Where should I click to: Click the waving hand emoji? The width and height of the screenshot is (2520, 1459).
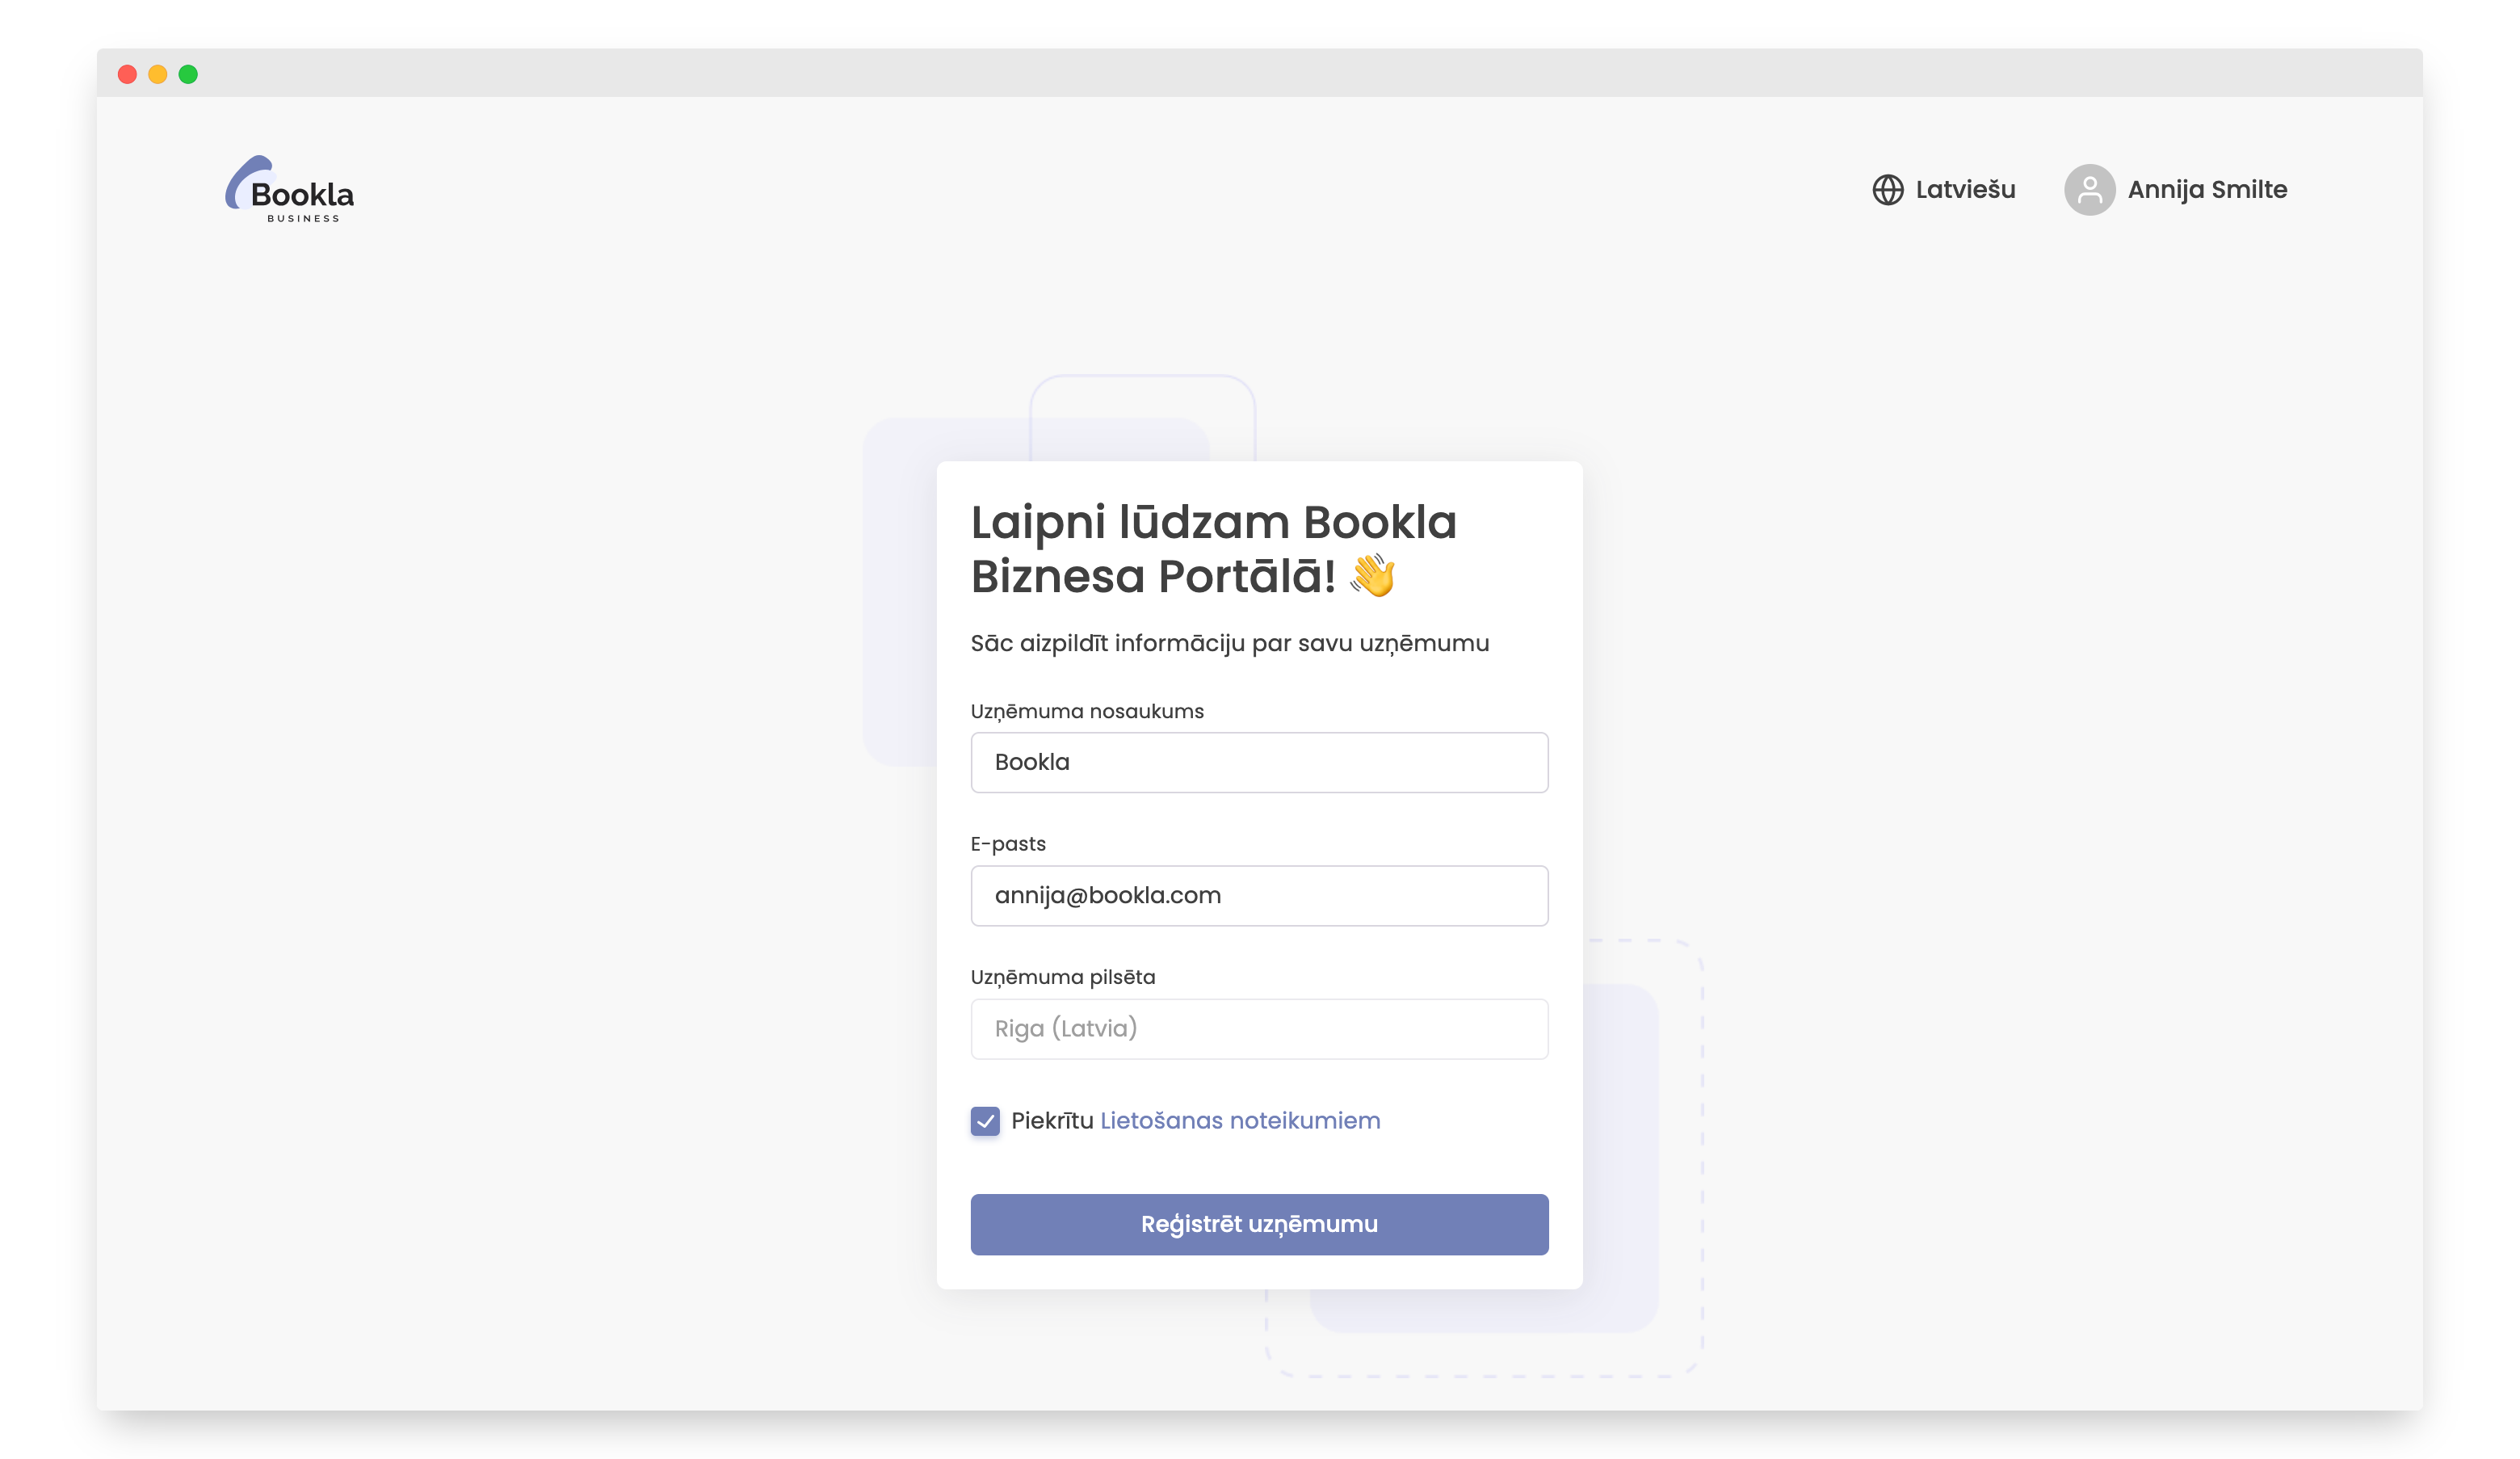[x=1372, y=576]
